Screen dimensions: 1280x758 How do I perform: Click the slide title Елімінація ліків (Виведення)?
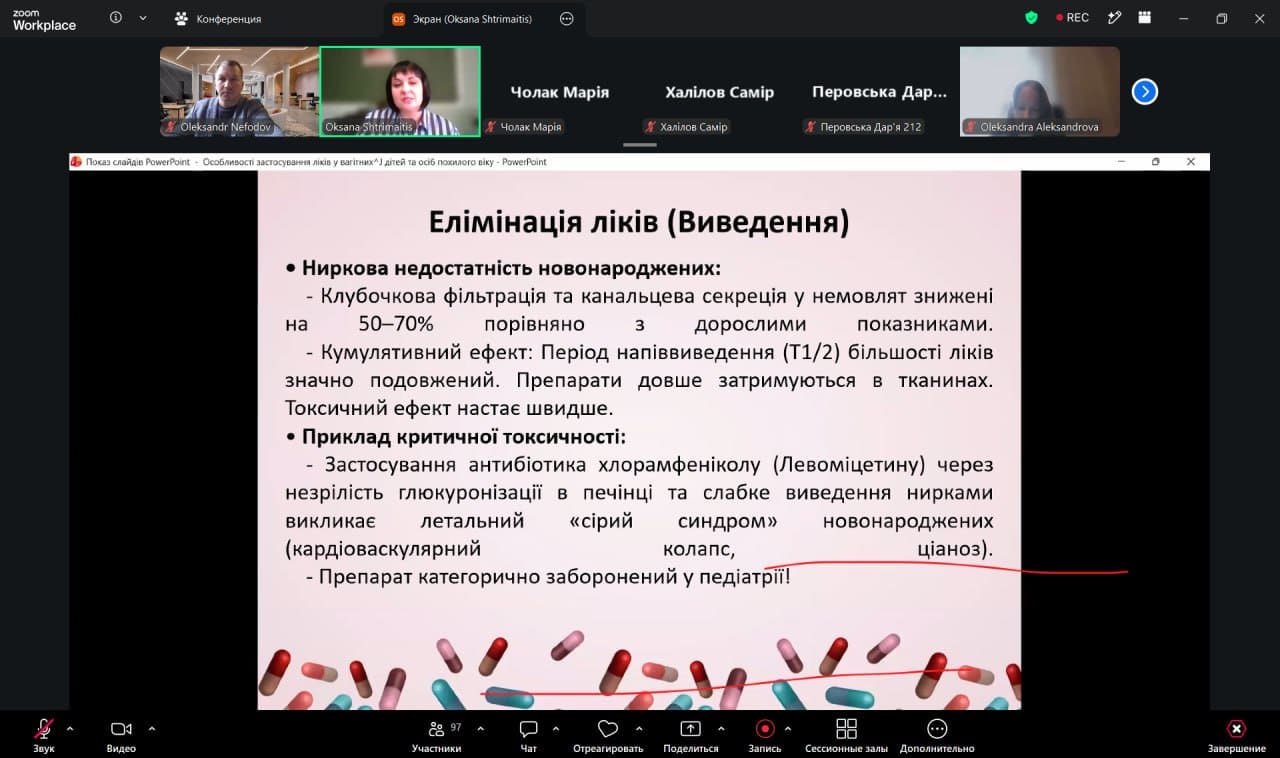click(639, 221)
